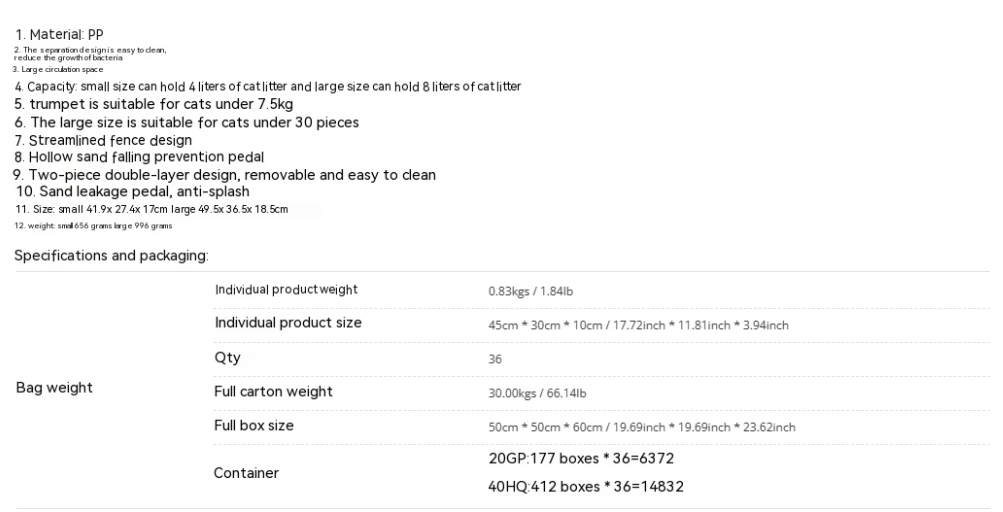Click the 40HQ container quantity line
This screenshot has height=512, width=1003.
click(x=586, y=486)
